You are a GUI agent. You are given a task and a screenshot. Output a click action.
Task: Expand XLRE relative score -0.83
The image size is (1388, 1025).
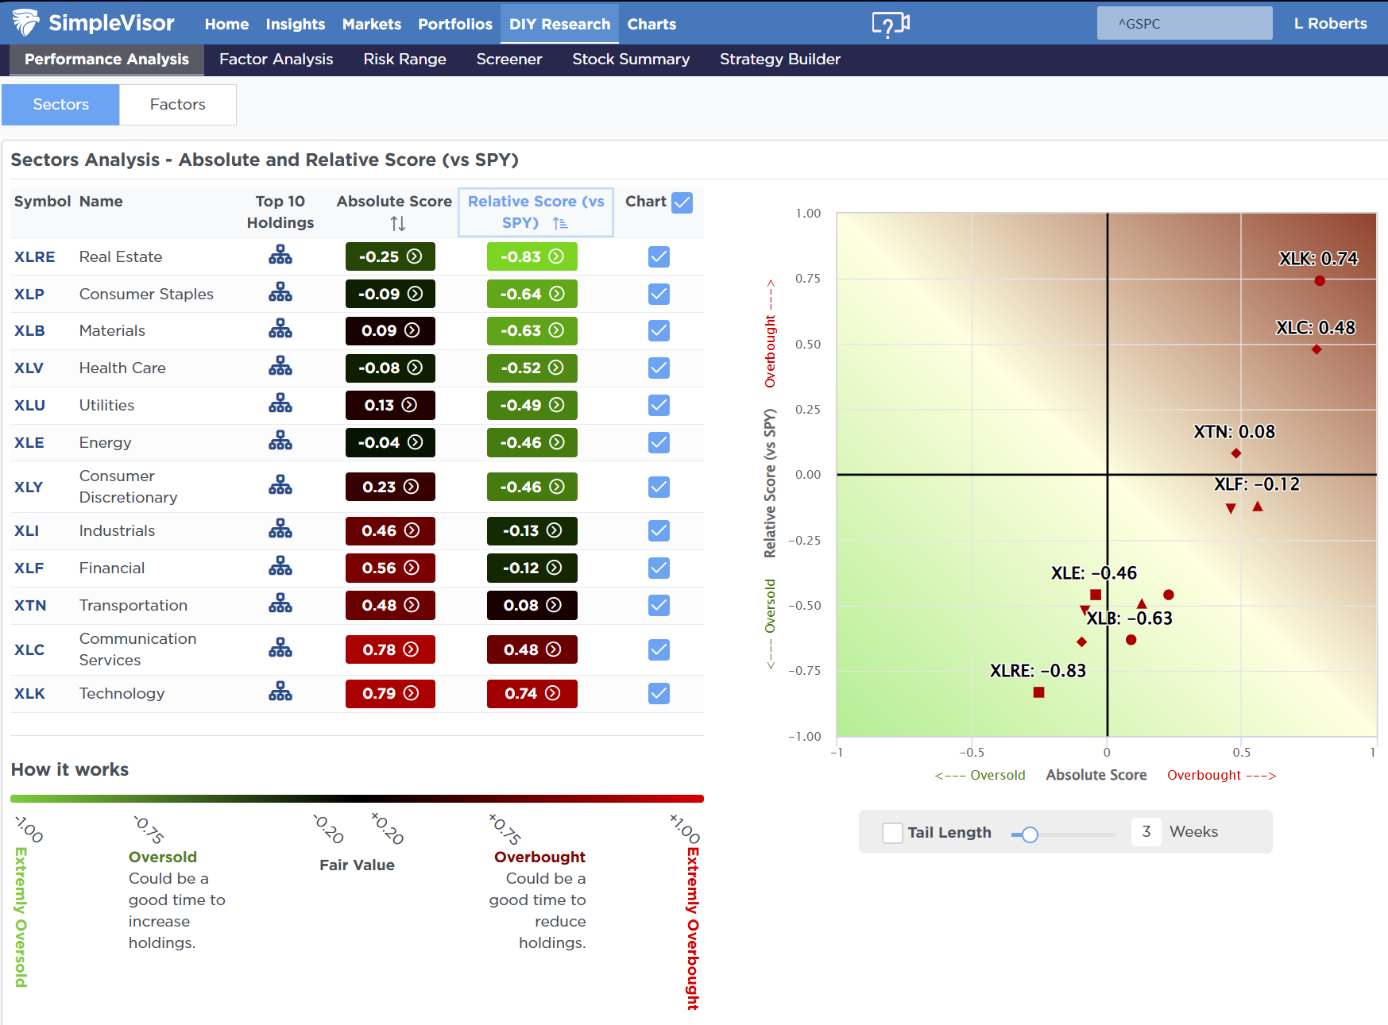click(x=532, y=256)
